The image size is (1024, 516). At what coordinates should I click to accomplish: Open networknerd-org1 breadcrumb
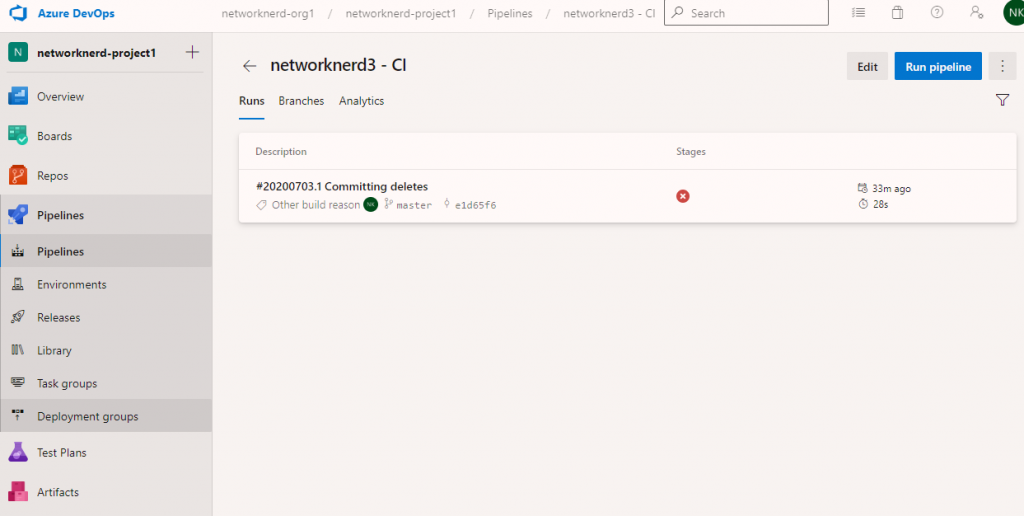click(268, 13)
